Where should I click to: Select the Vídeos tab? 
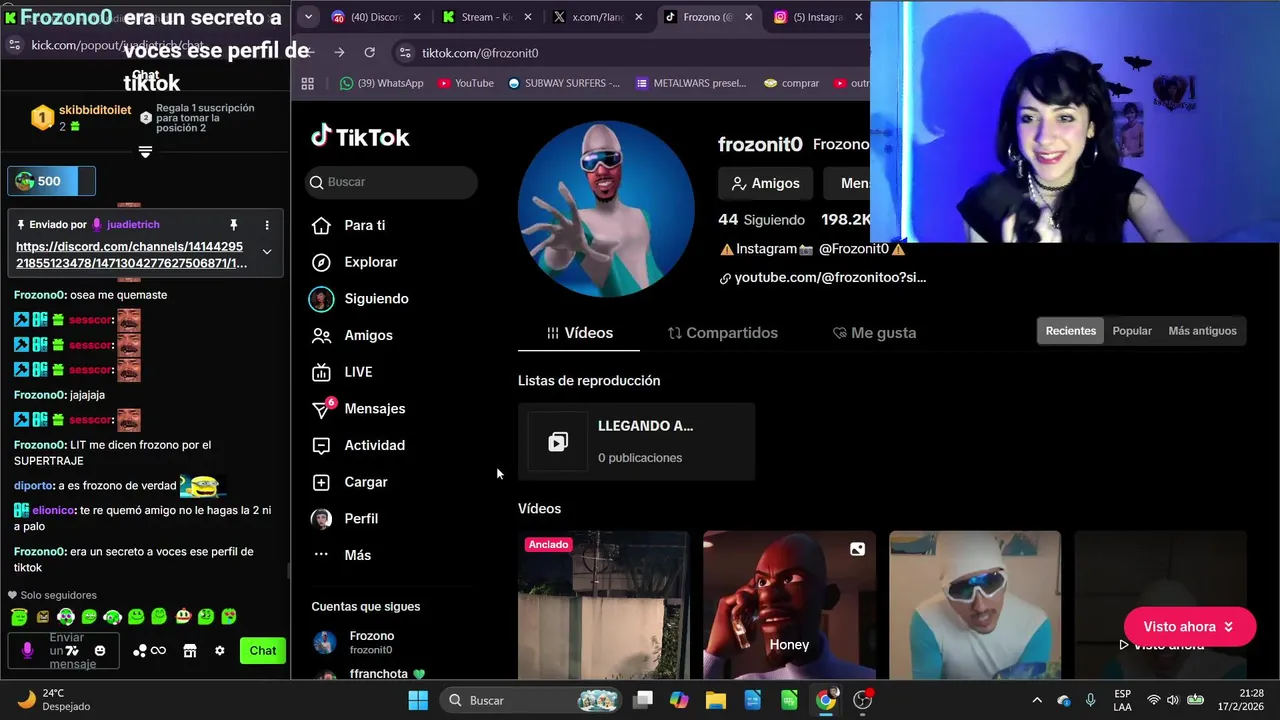[x=579, y=333]
